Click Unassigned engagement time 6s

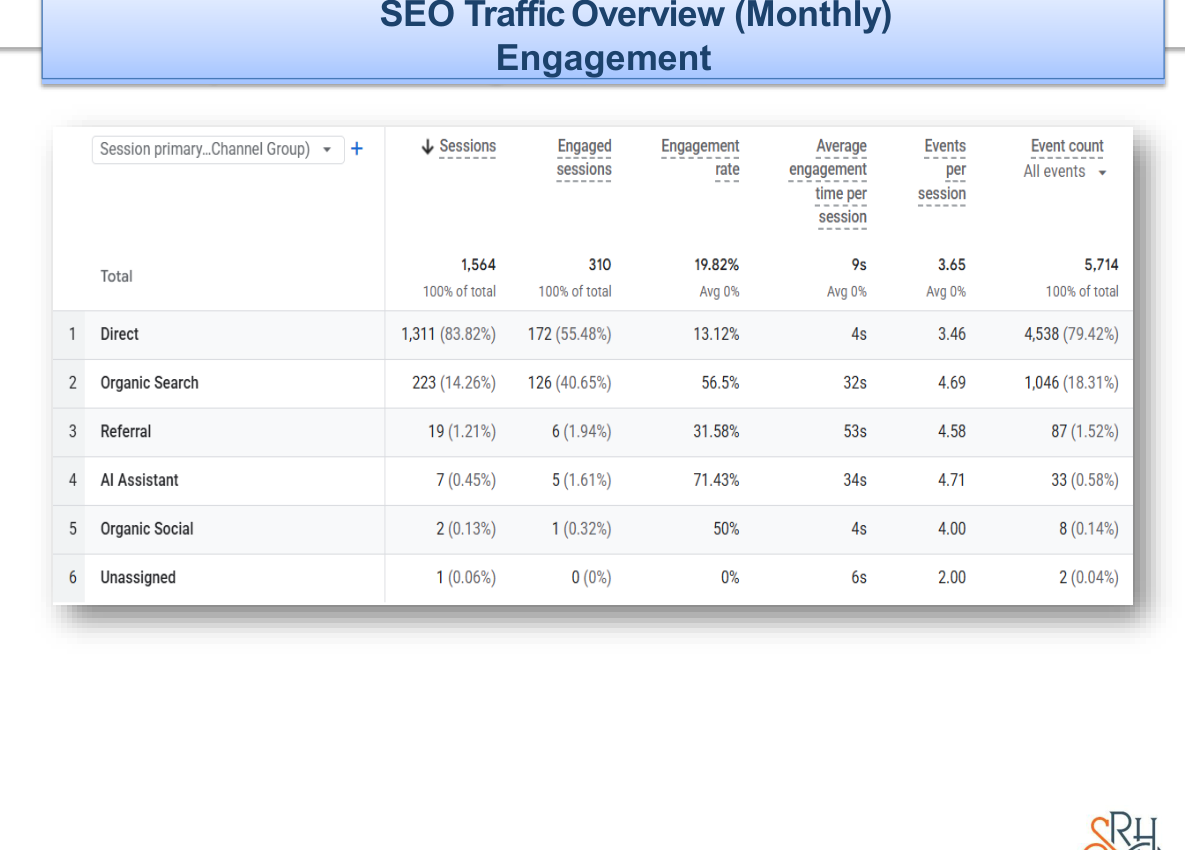tap(859, 577)
